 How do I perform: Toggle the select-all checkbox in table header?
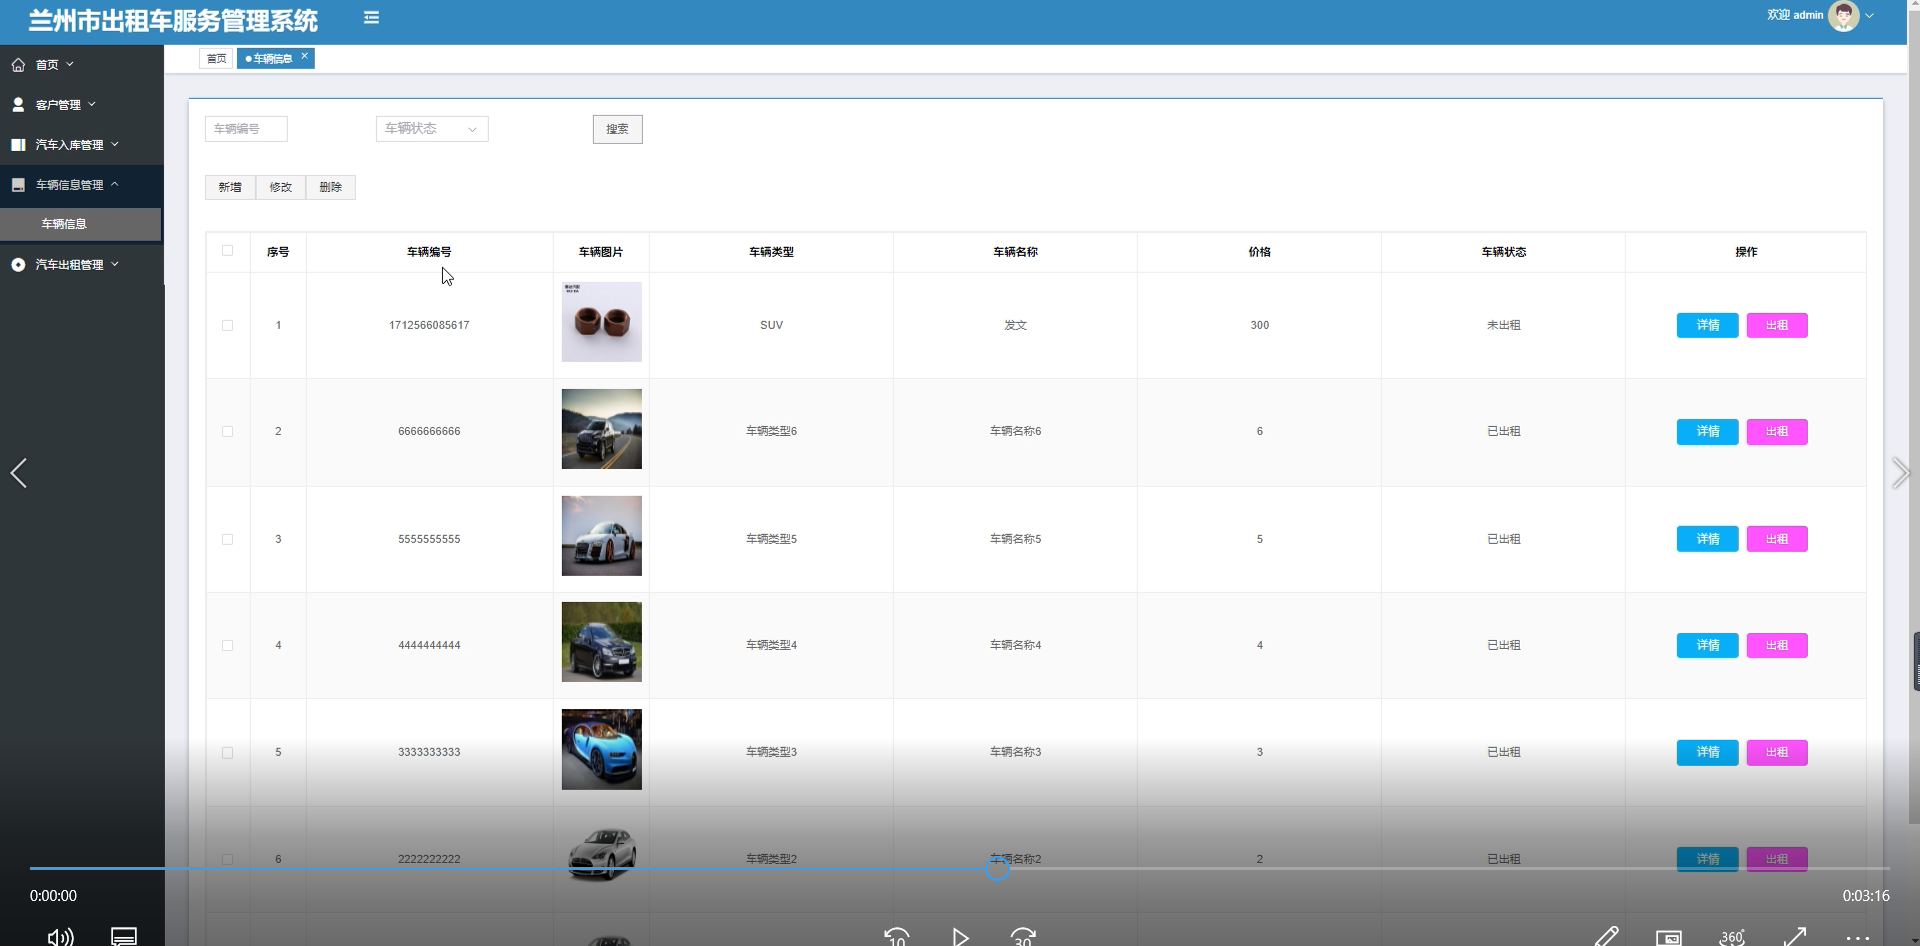point(228,251)
